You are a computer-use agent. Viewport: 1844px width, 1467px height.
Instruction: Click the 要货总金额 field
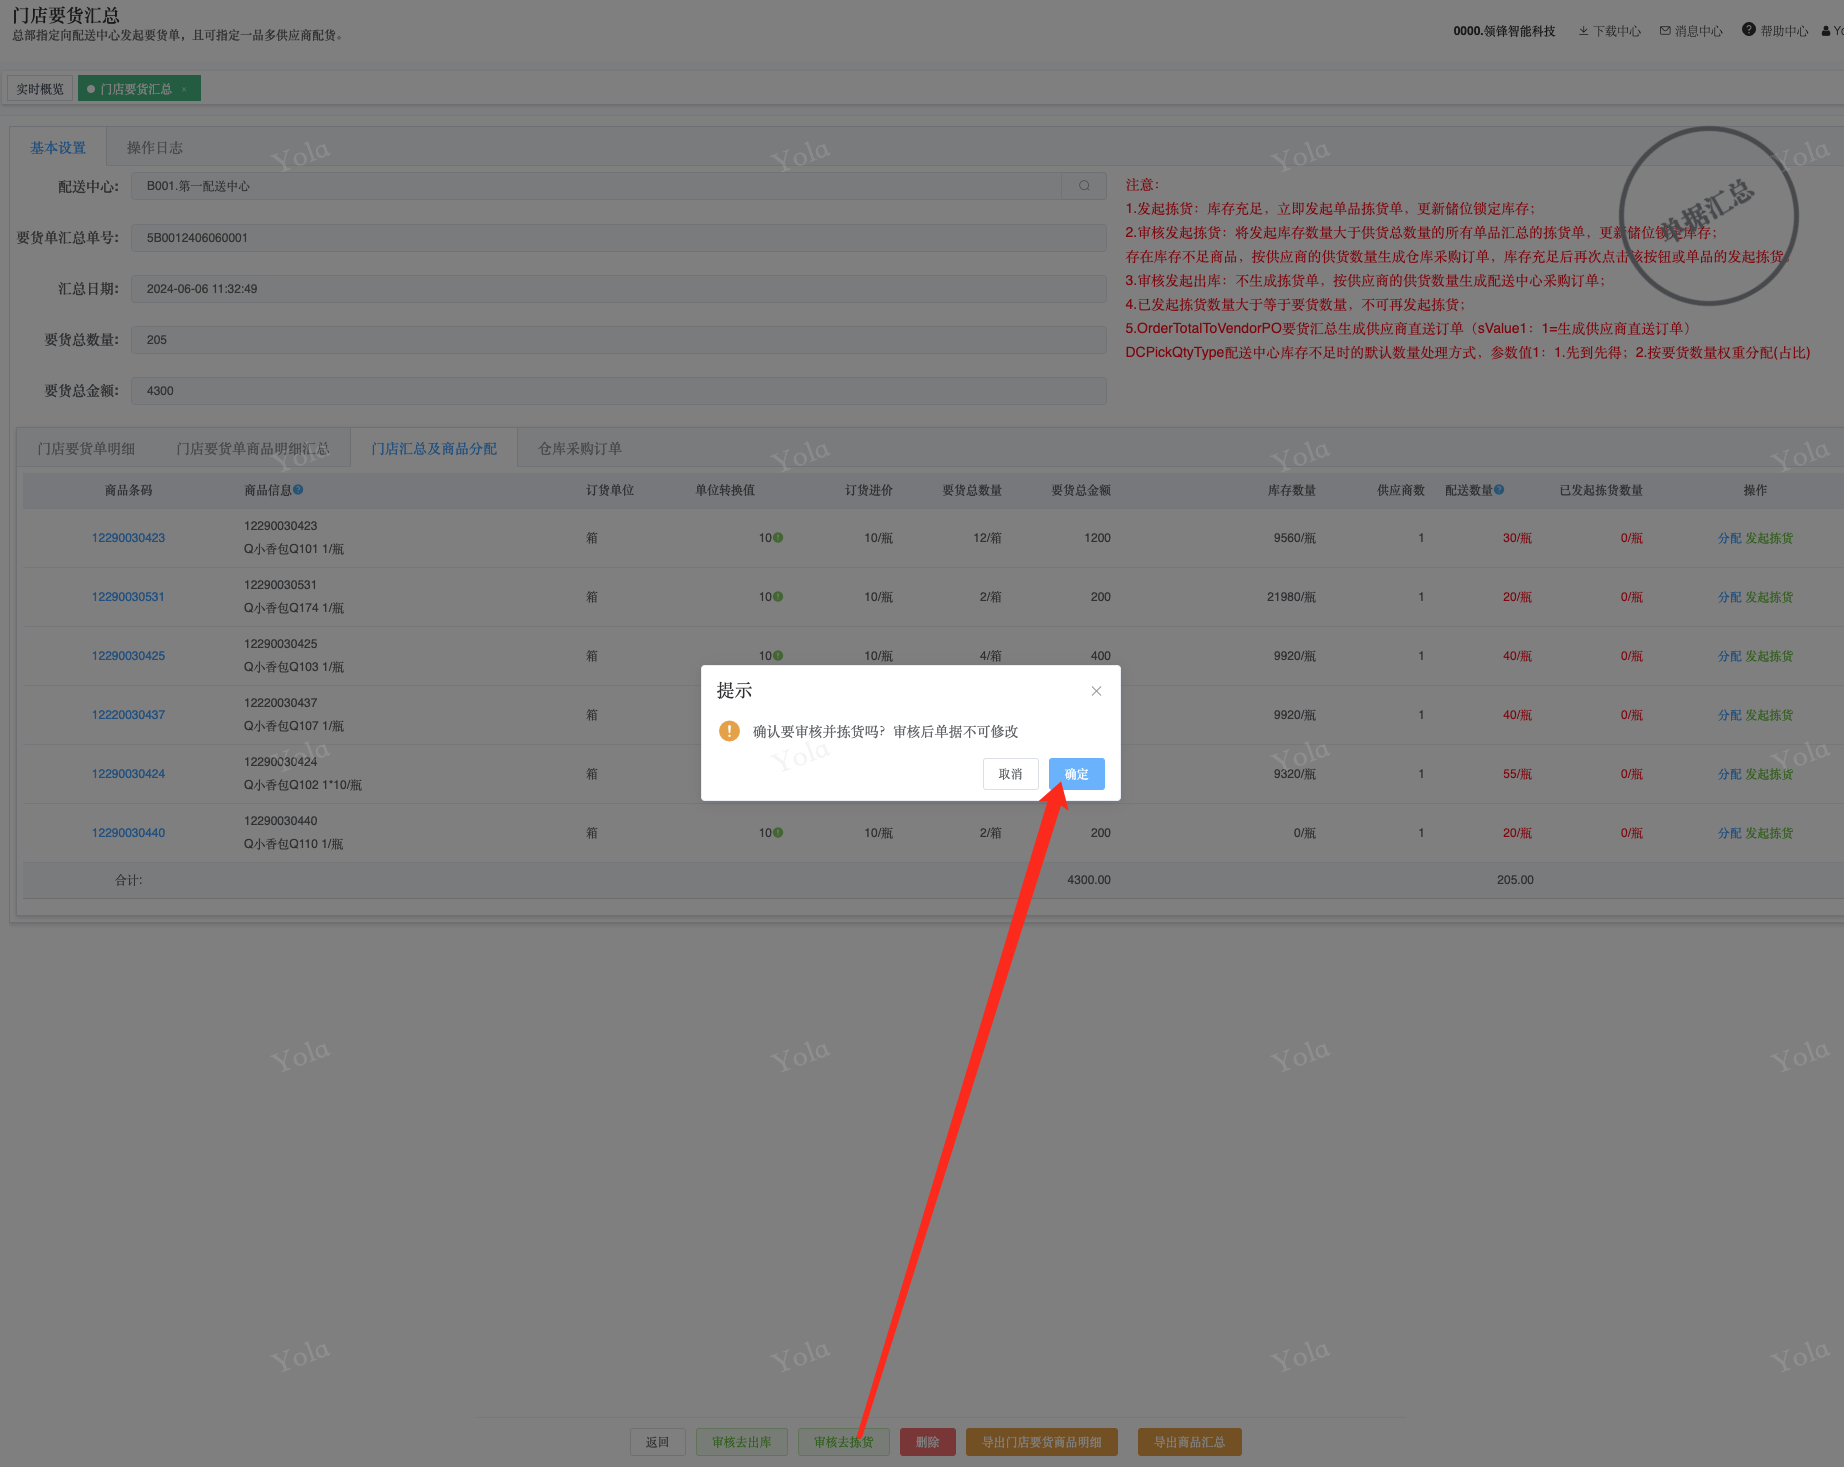tap(619, 391)
